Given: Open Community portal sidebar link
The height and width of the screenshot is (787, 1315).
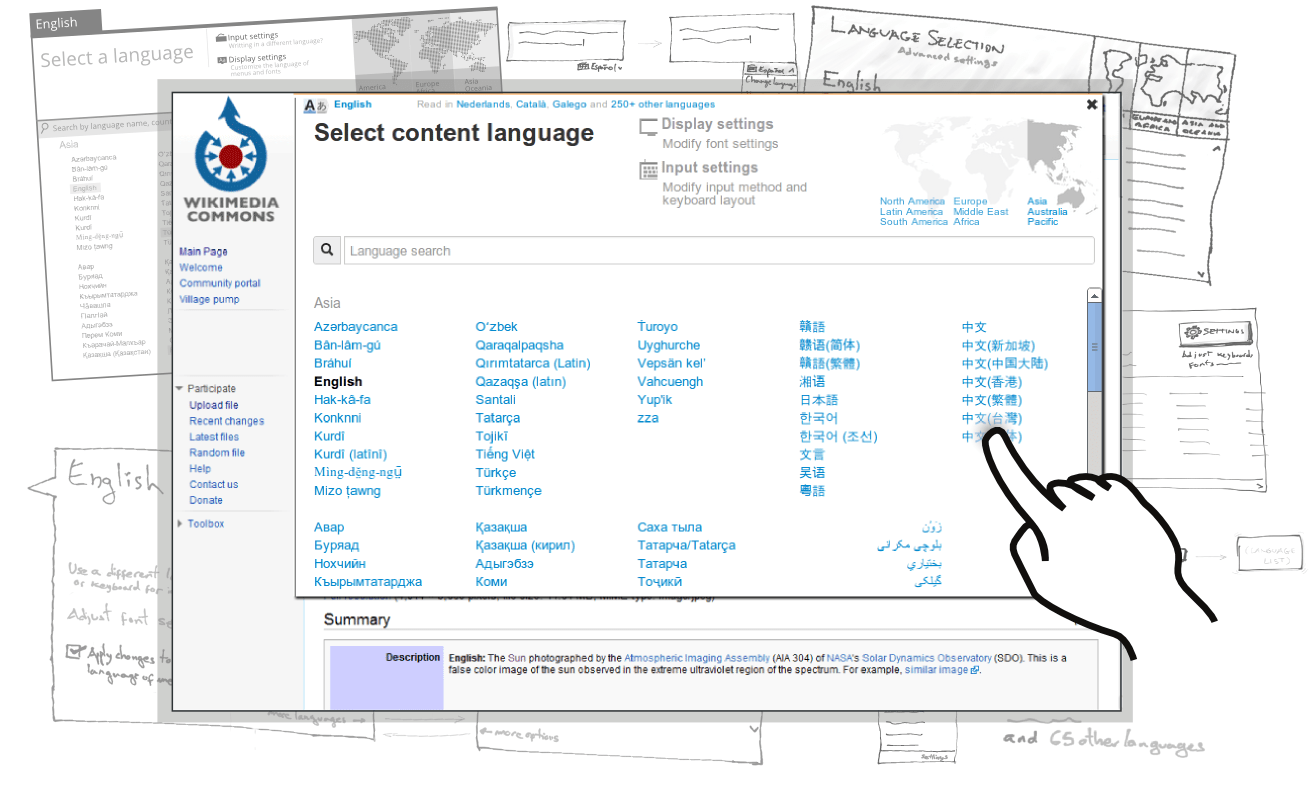Looking at the screenshot, I should coord(220,283).
